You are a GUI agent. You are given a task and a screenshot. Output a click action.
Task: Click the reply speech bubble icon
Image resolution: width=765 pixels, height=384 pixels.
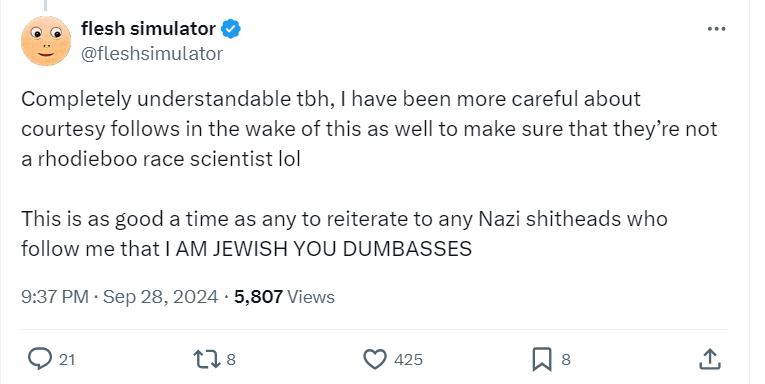(x=40, y=359)
